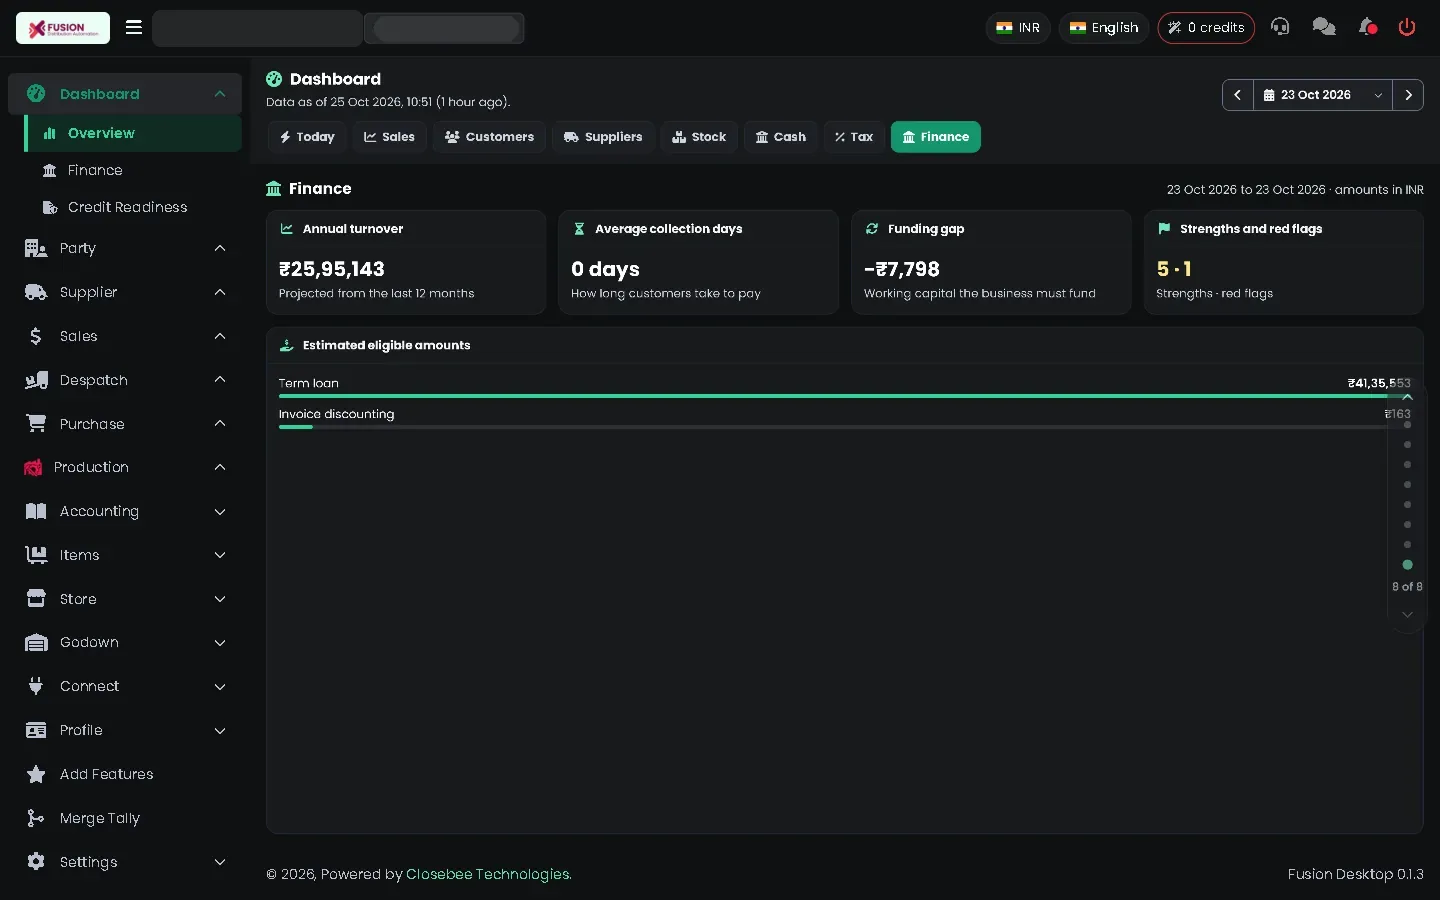
Task: Open the support headset icon
Action: (x=1280, y=27)
